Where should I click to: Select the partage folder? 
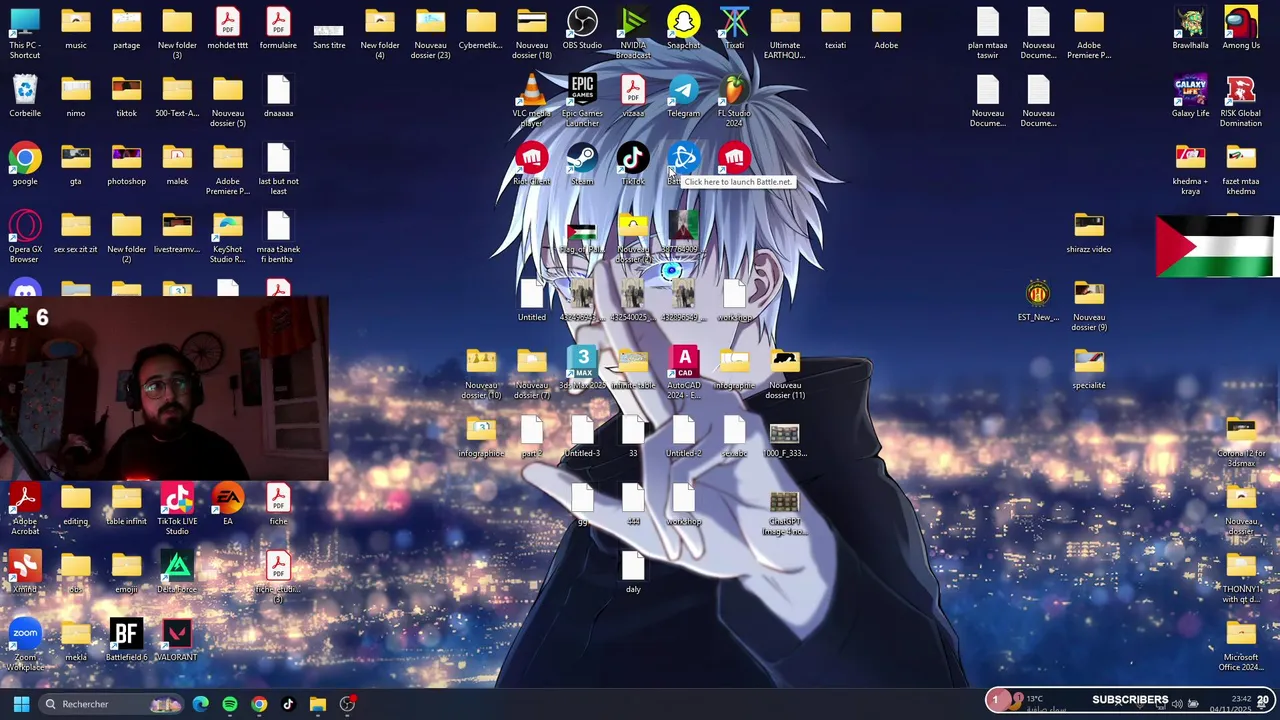pyautogui.click(x=126, y=28)
